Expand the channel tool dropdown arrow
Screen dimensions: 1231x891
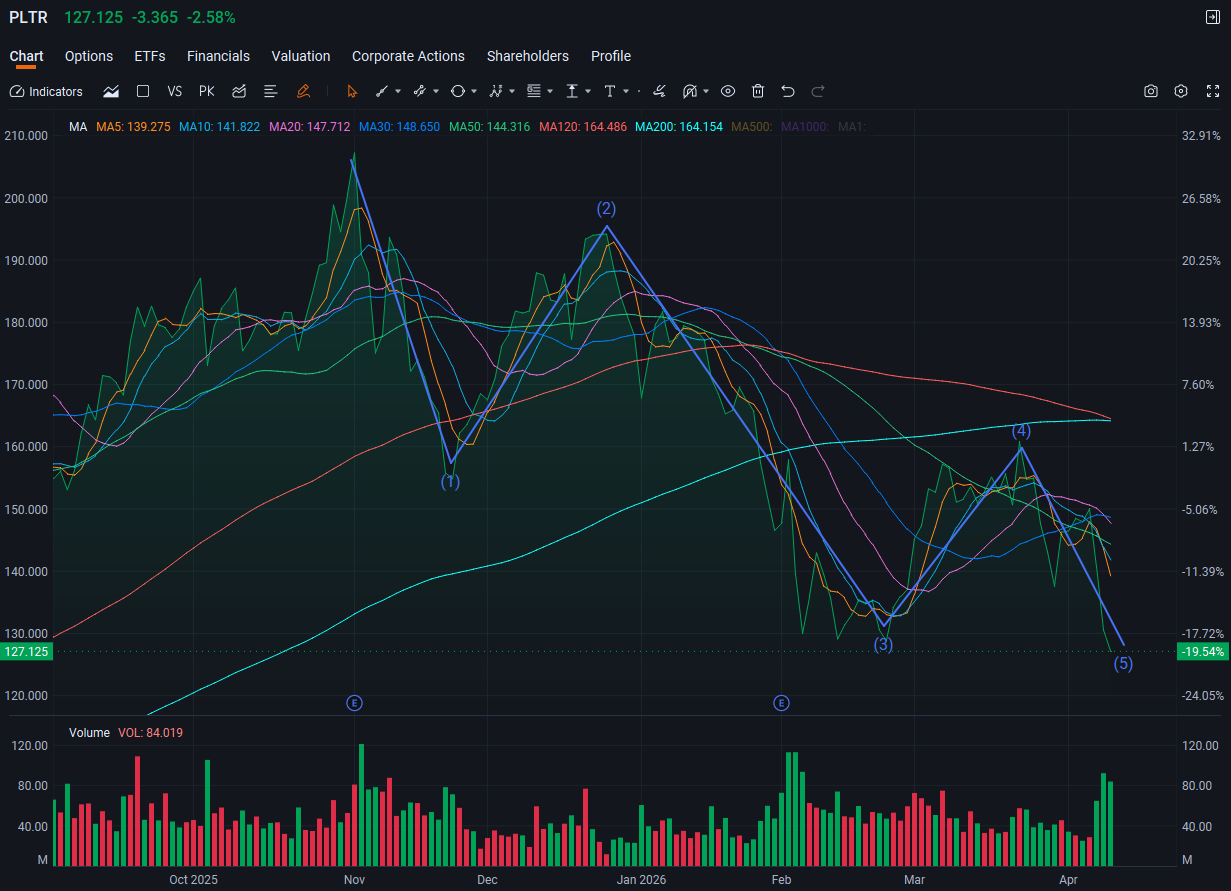pyautogui.click(x=436, y=91)
